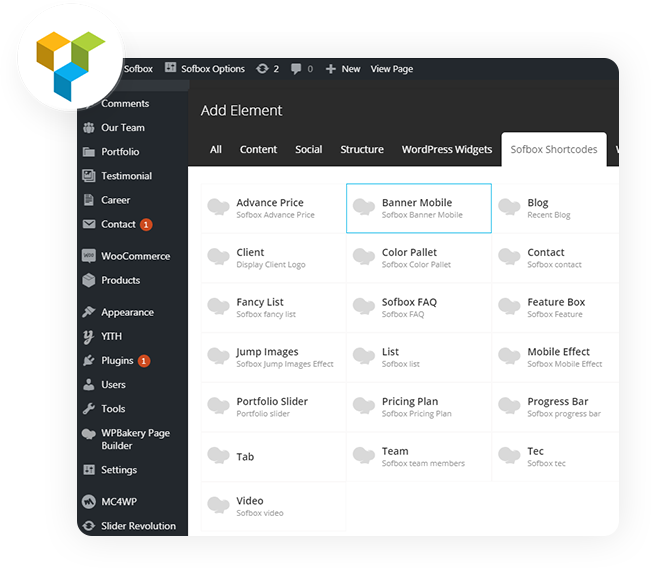Viewport: 658px width, 568px height.
Task: Select the Sofbox Shortcodes tab
Action: (x=554, y=150)
